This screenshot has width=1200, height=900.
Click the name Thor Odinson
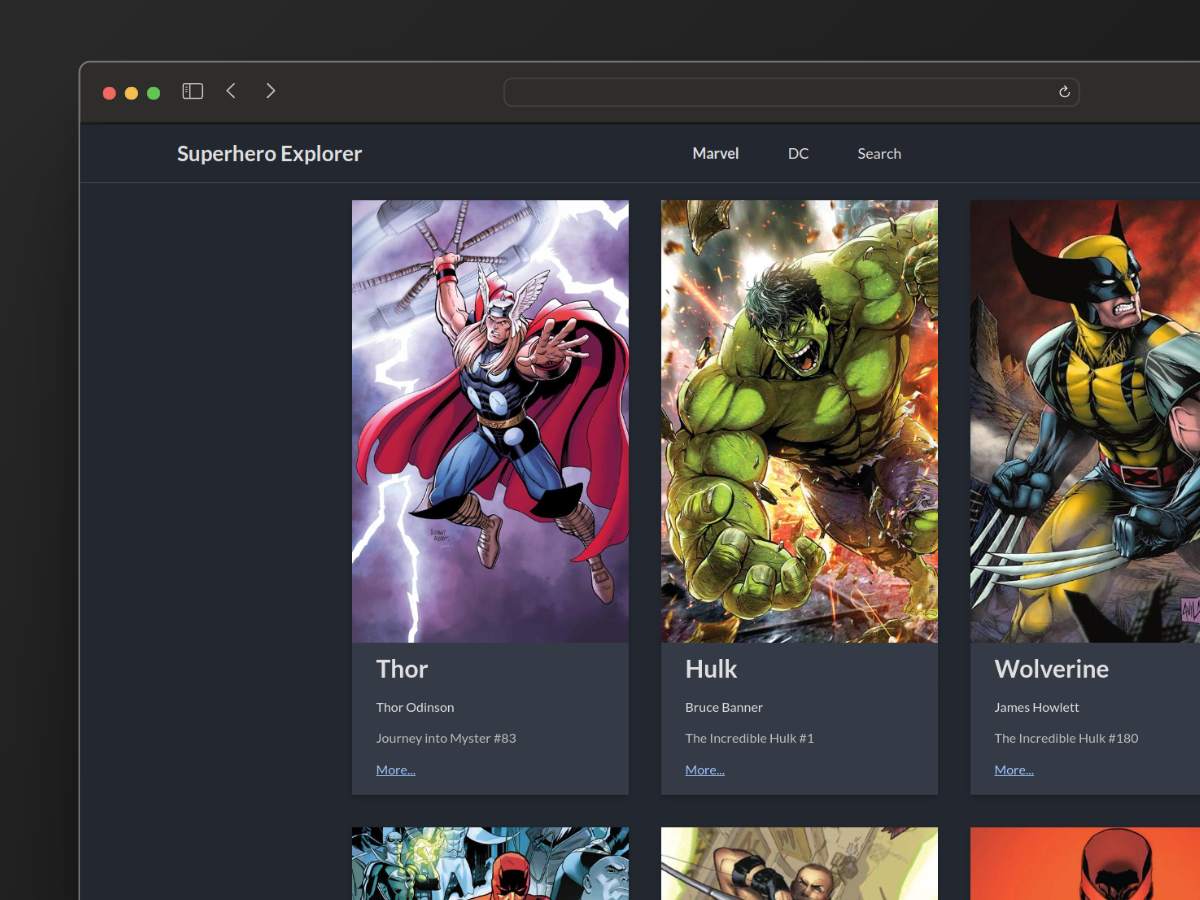415,707
